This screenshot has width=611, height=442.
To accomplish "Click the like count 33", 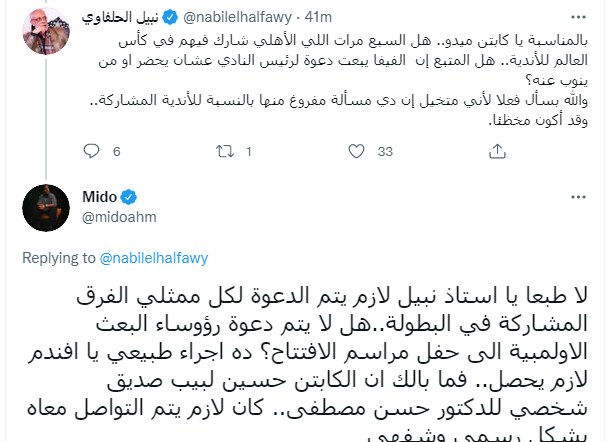I will click(386, 152).
